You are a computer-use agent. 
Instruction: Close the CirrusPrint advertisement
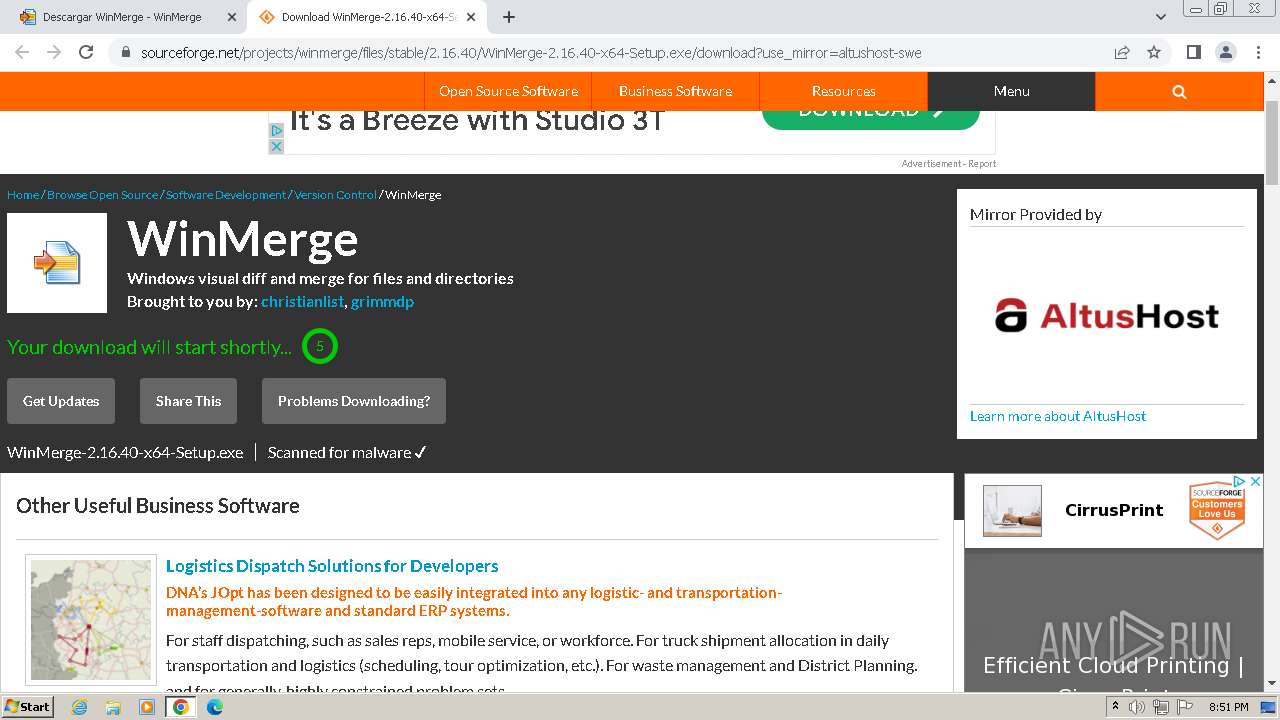click(x=1255, y=482)
